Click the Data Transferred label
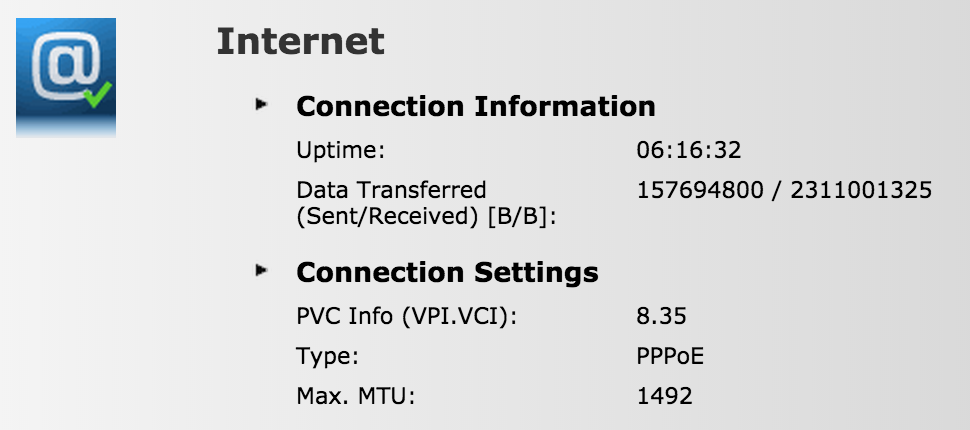Image resolution: width=970 pixels, height=430 pixels. [x=391, y=190]
